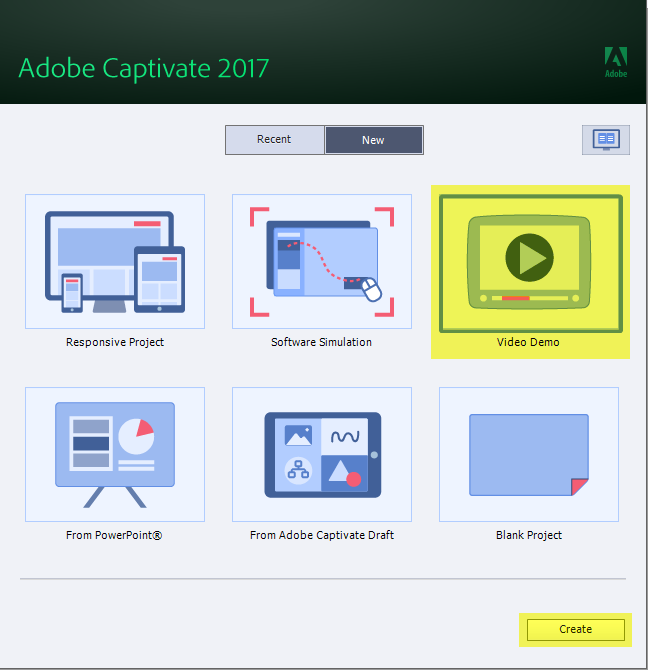The image size is (648, 670).
Task: Choose the Blank Project page icon
Action: click(x=529, y=454)
